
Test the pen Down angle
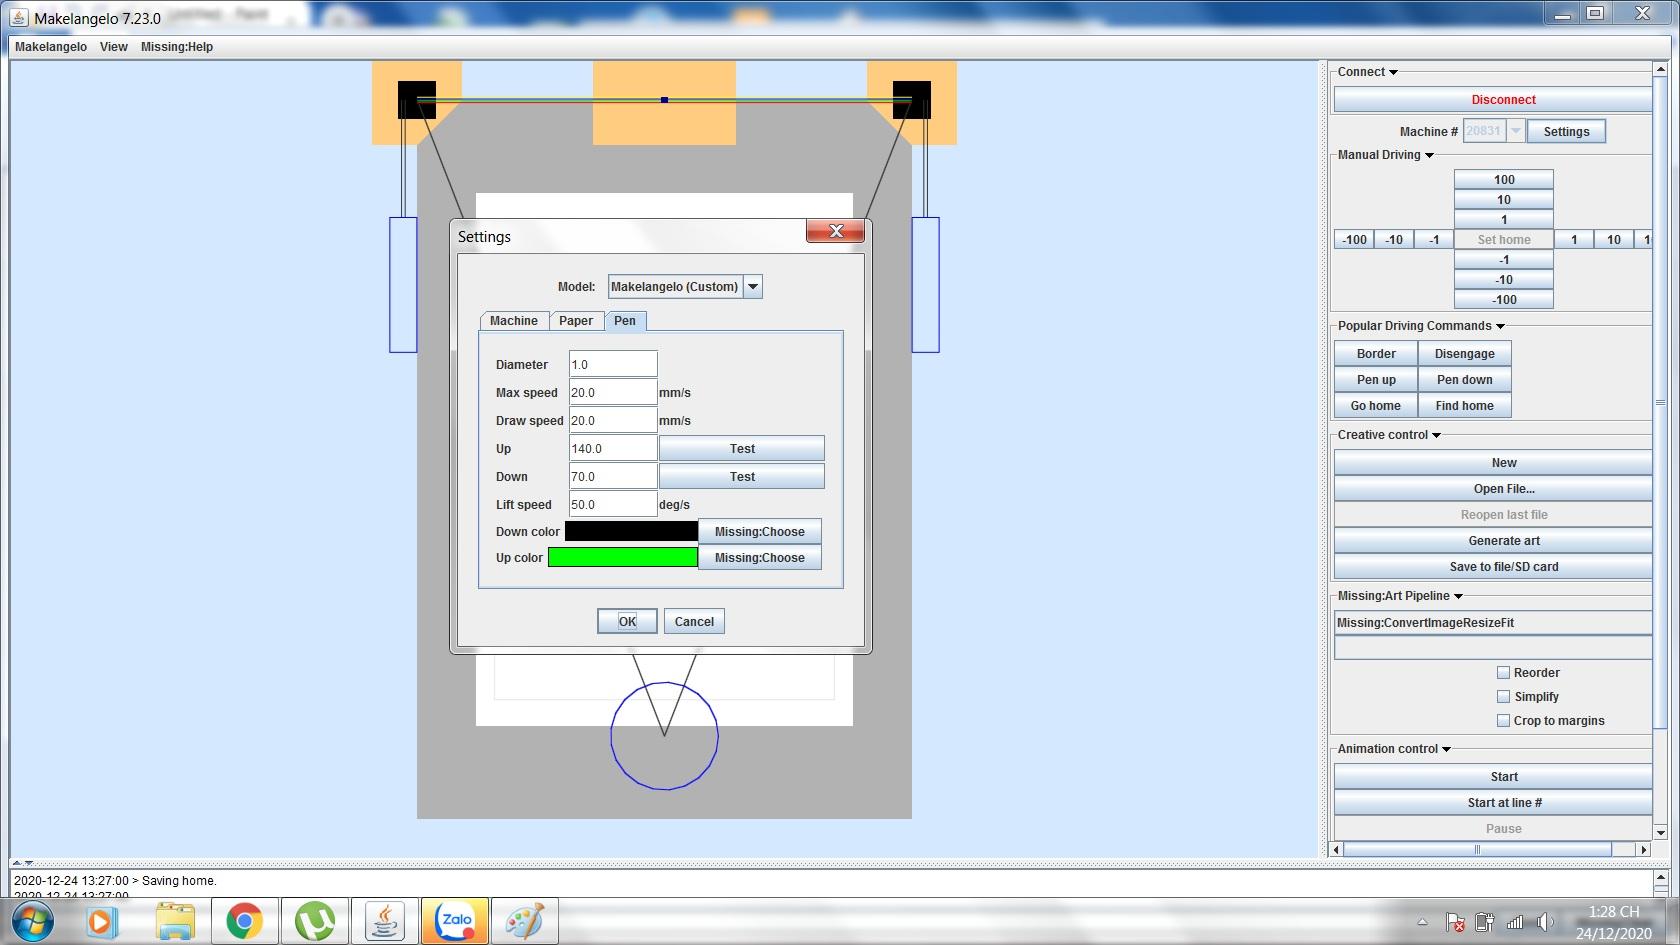tap(742, 476)
